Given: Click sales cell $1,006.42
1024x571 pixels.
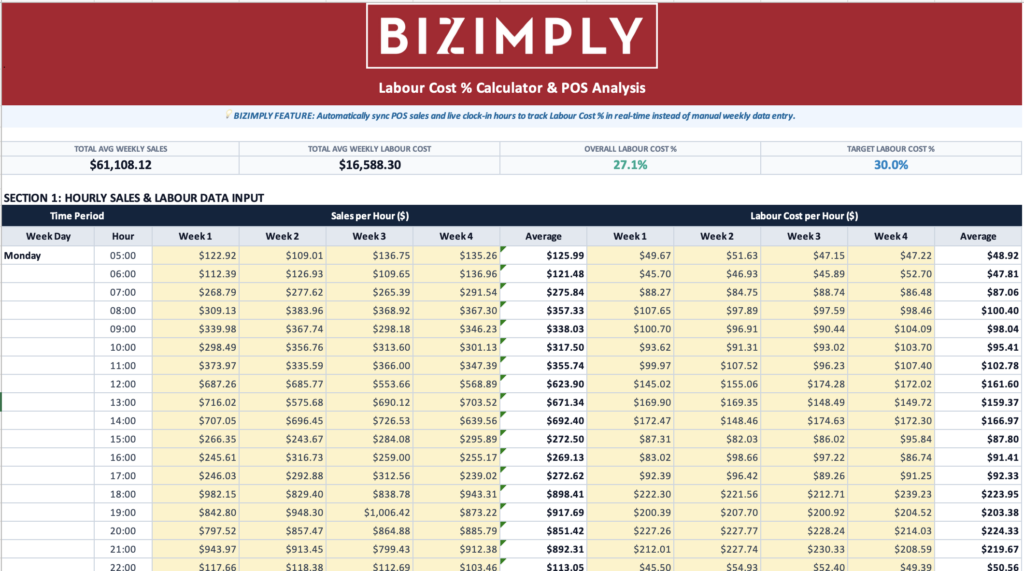Looking at the screenshot, I should pyautogui.click(x=369, y=512).
